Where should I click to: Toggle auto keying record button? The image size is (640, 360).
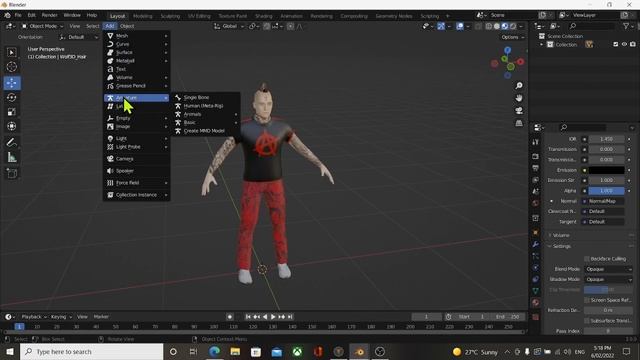pyautogui.click(x=230, y=317)
